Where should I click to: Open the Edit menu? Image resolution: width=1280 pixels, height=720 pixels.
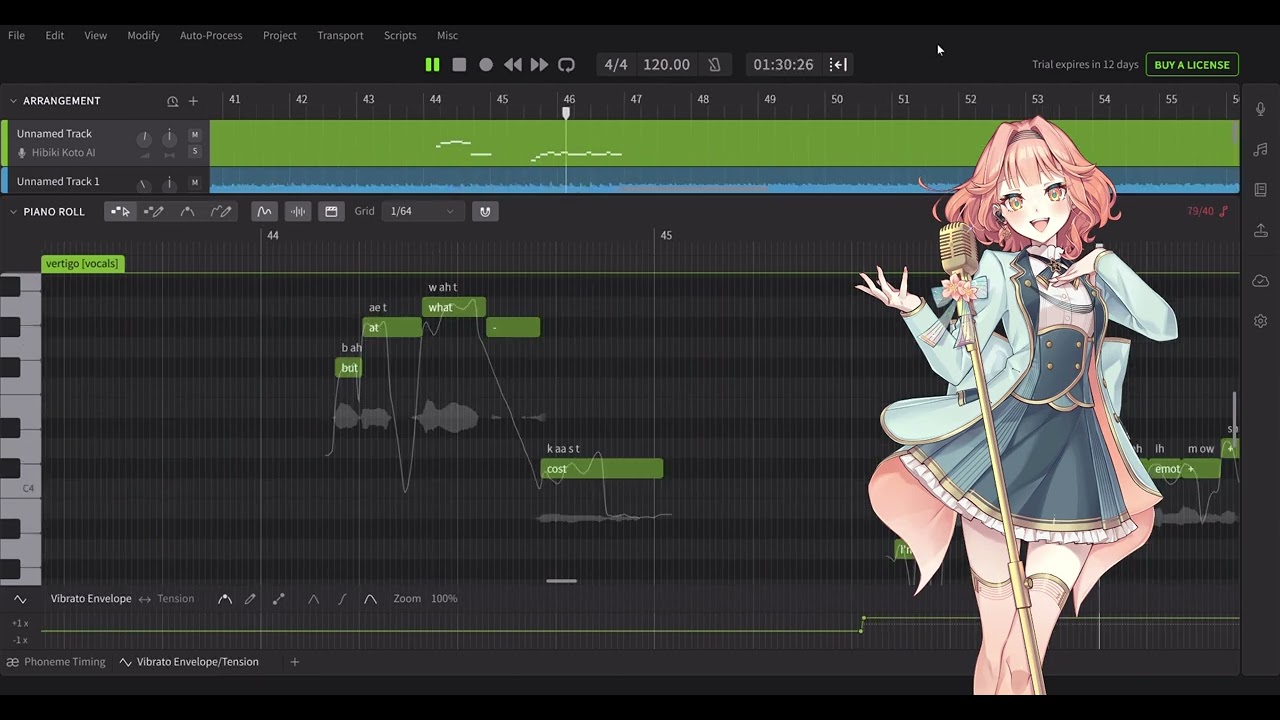[x=55, y=35]
